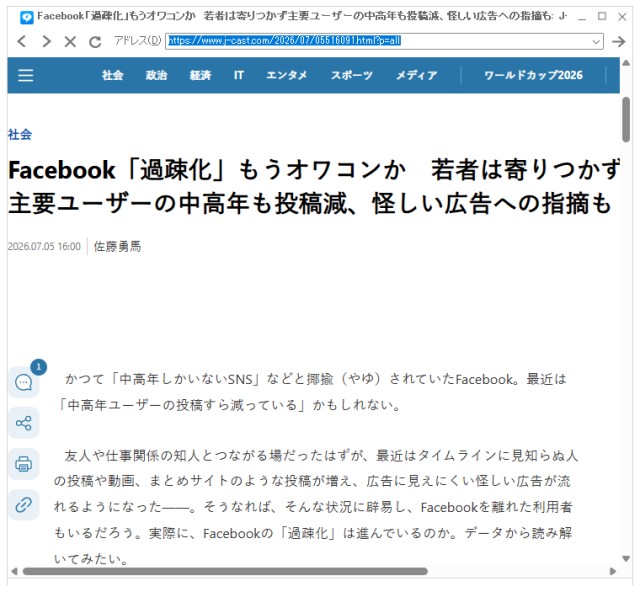Click the paragraph starting with 友人や仕事関係の知人
The image size is (640, 592).
coord(316,507)
